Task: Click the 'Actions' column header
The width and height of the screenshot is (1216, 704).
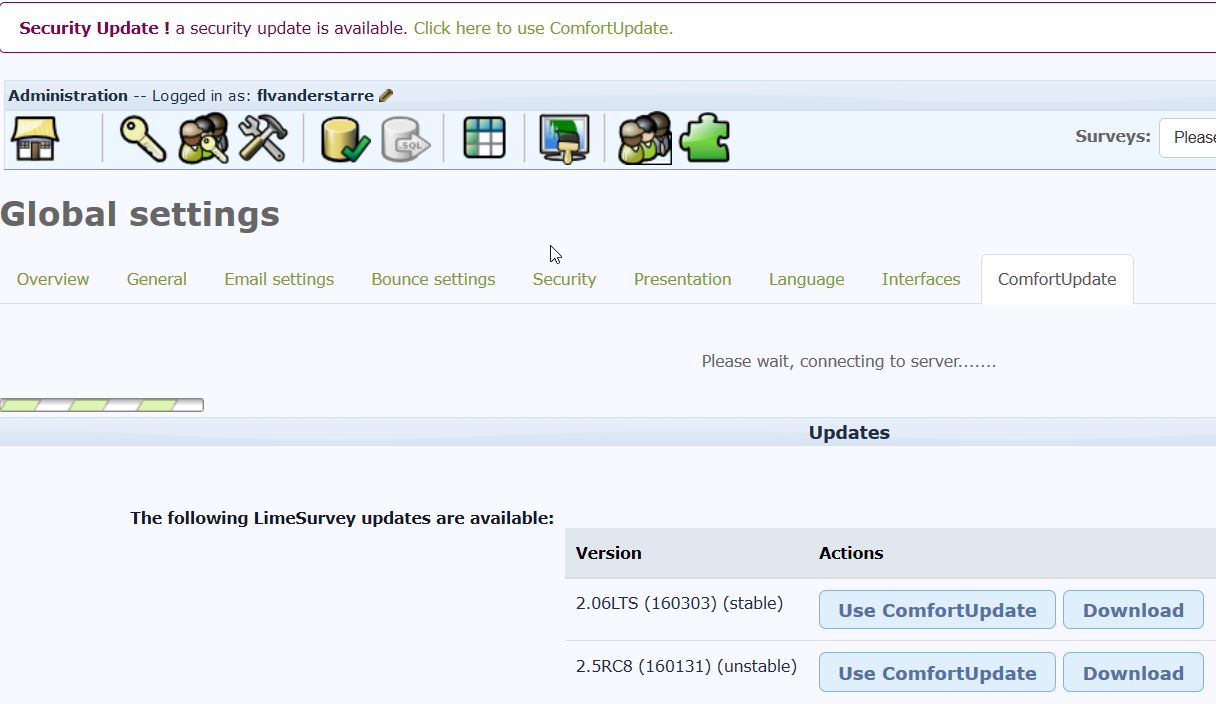Action: (851, 553)
